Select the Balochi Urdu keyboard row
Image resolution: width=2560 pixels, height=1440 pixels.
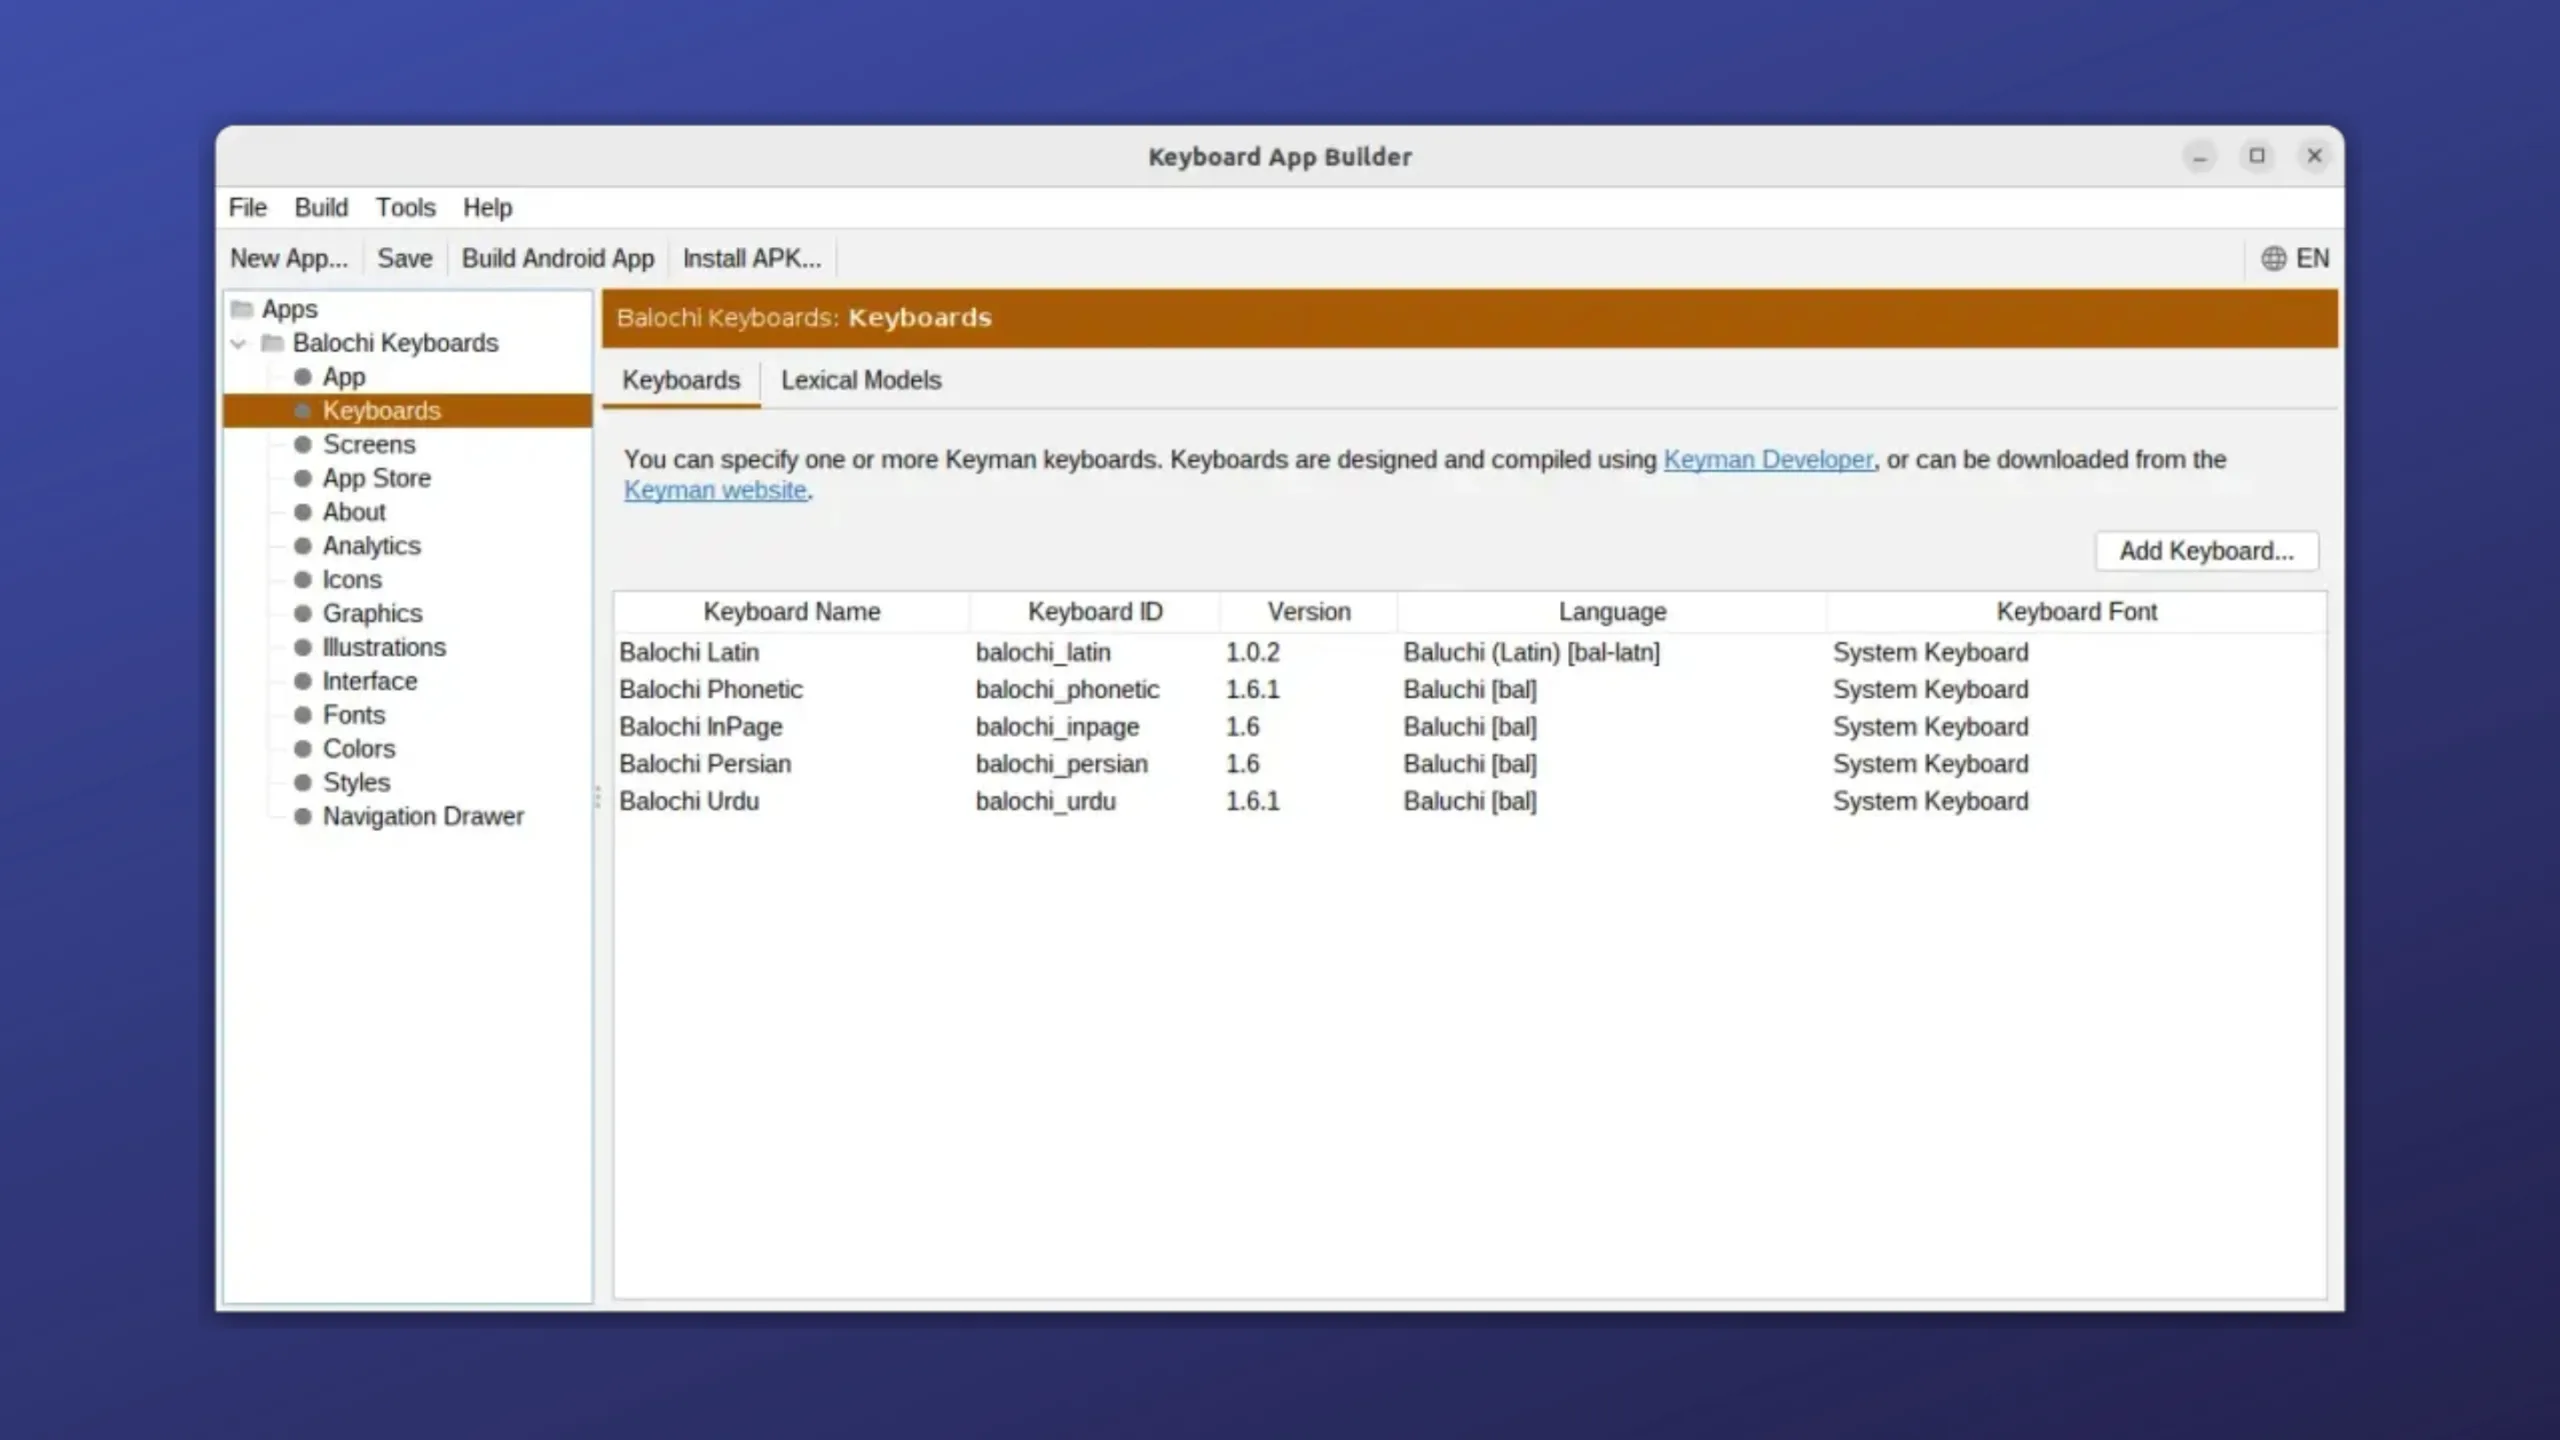1470,801
